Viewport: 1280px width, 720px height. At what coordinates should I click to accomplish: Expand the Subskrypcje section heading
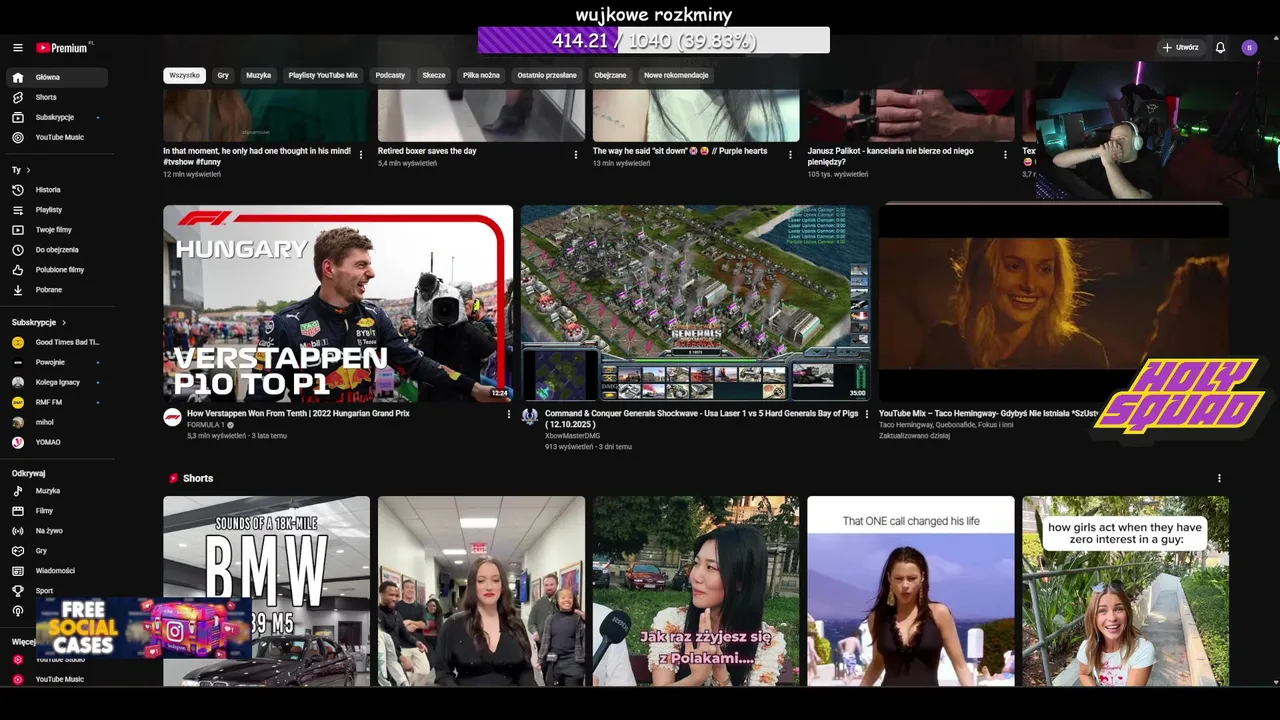[x=39, y=322]
